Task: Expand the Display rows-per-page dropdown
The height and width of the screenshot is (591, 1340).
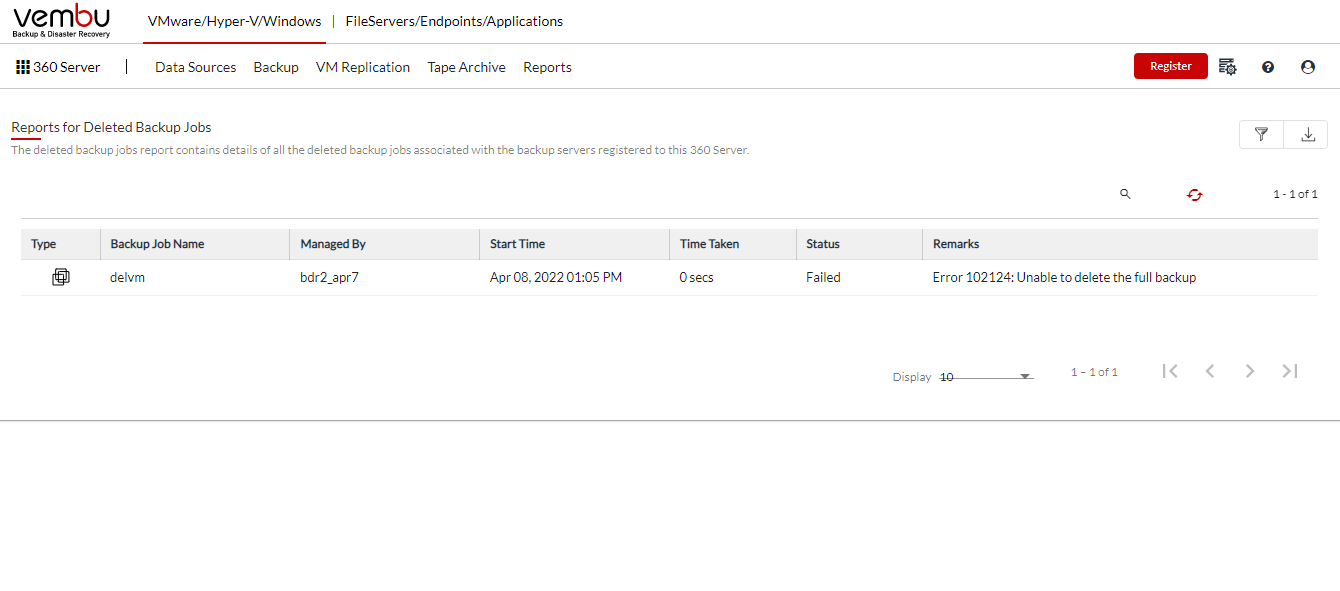Action: point(986,377)
